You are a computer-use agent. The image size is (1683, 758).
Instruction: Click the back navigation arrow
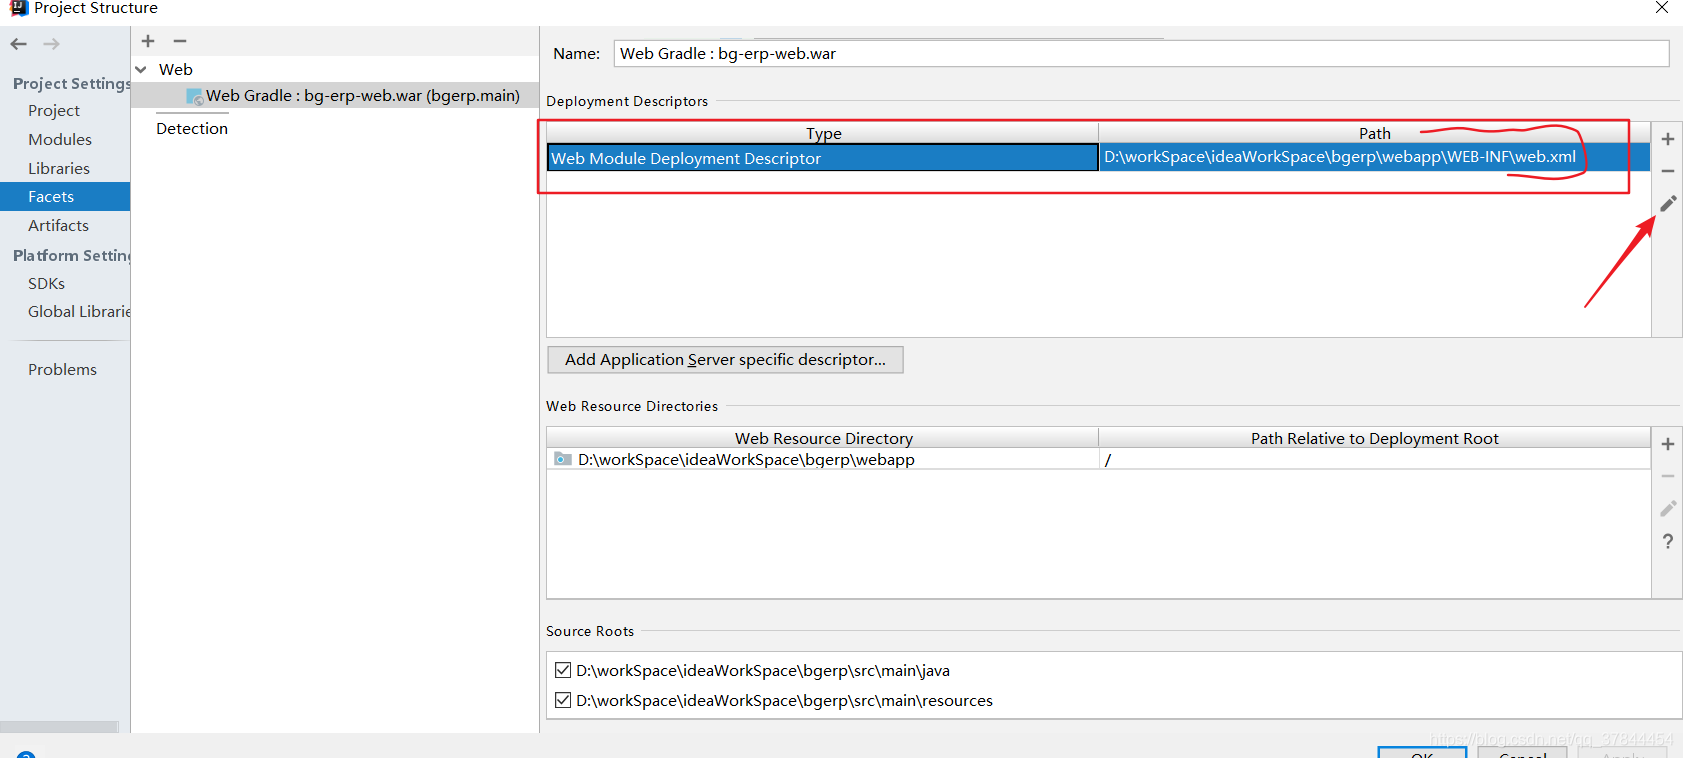(x=18, y=44)
